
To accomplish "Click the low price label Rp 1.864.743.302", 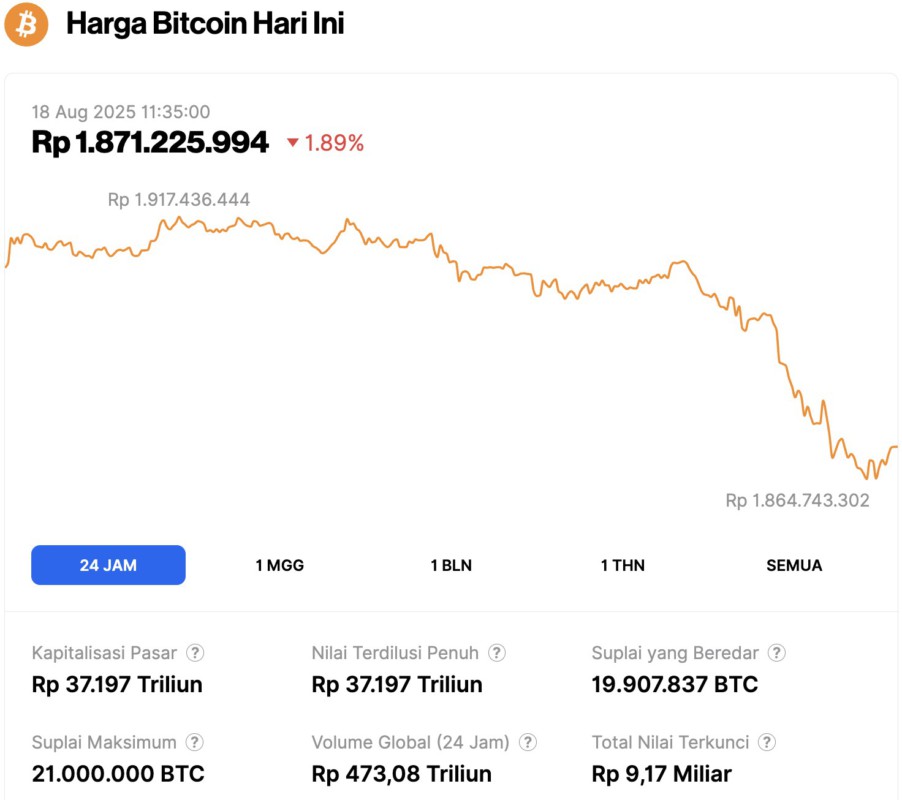I will [795, 499].
